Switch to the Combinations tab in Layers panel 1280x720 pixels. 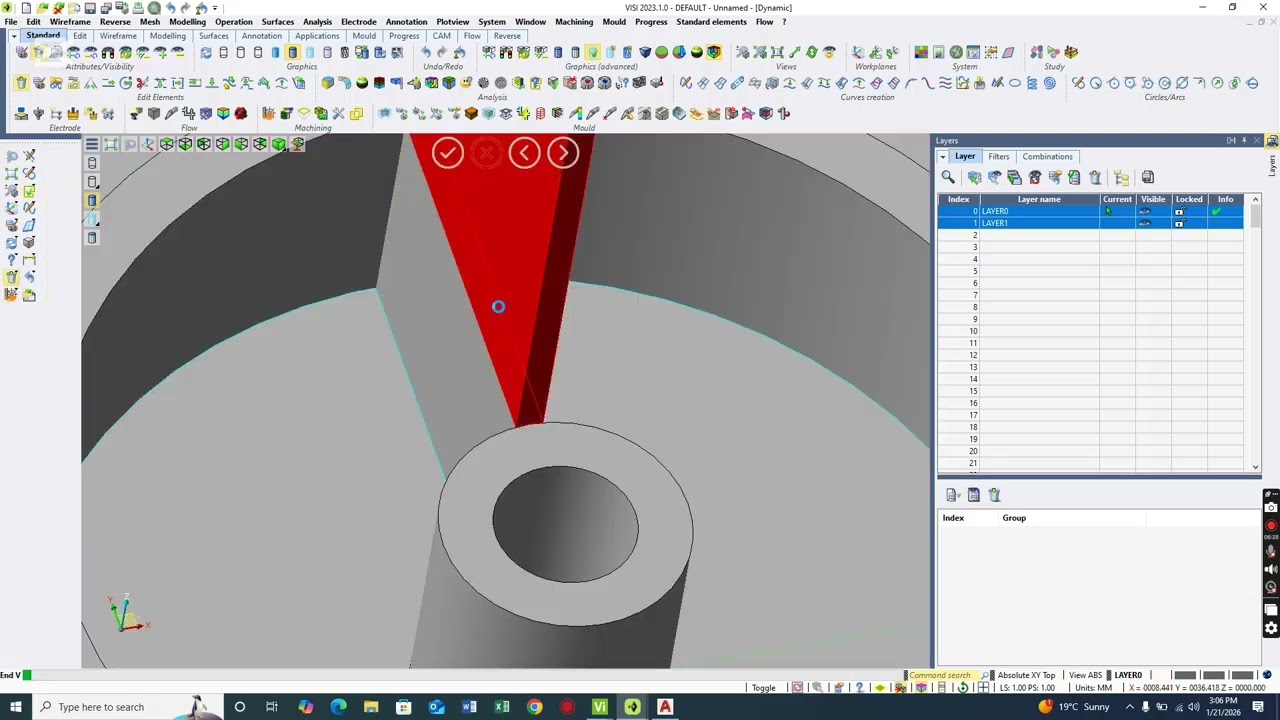tap(1047, 157)
